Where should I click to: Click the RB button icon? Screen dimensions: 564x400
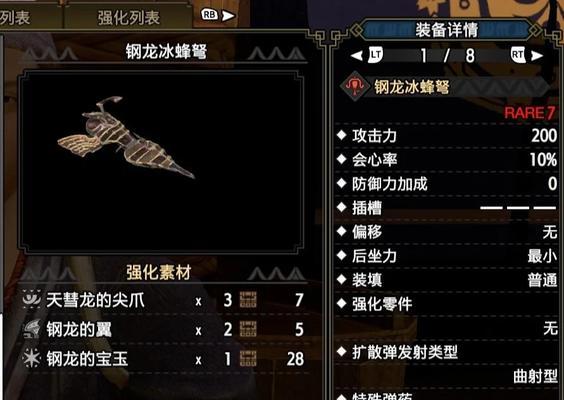[210, 15]
